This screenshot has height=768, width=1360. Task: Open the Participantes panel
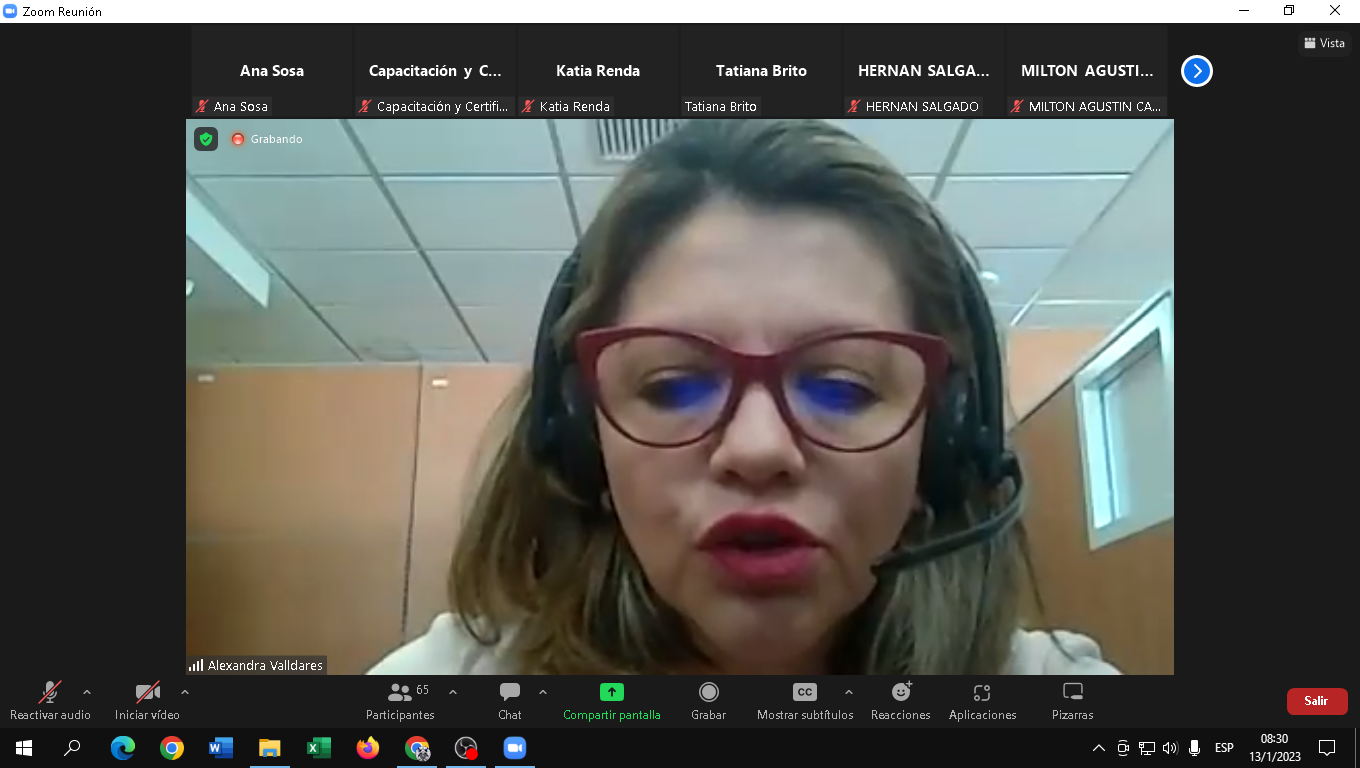(400, 700)
